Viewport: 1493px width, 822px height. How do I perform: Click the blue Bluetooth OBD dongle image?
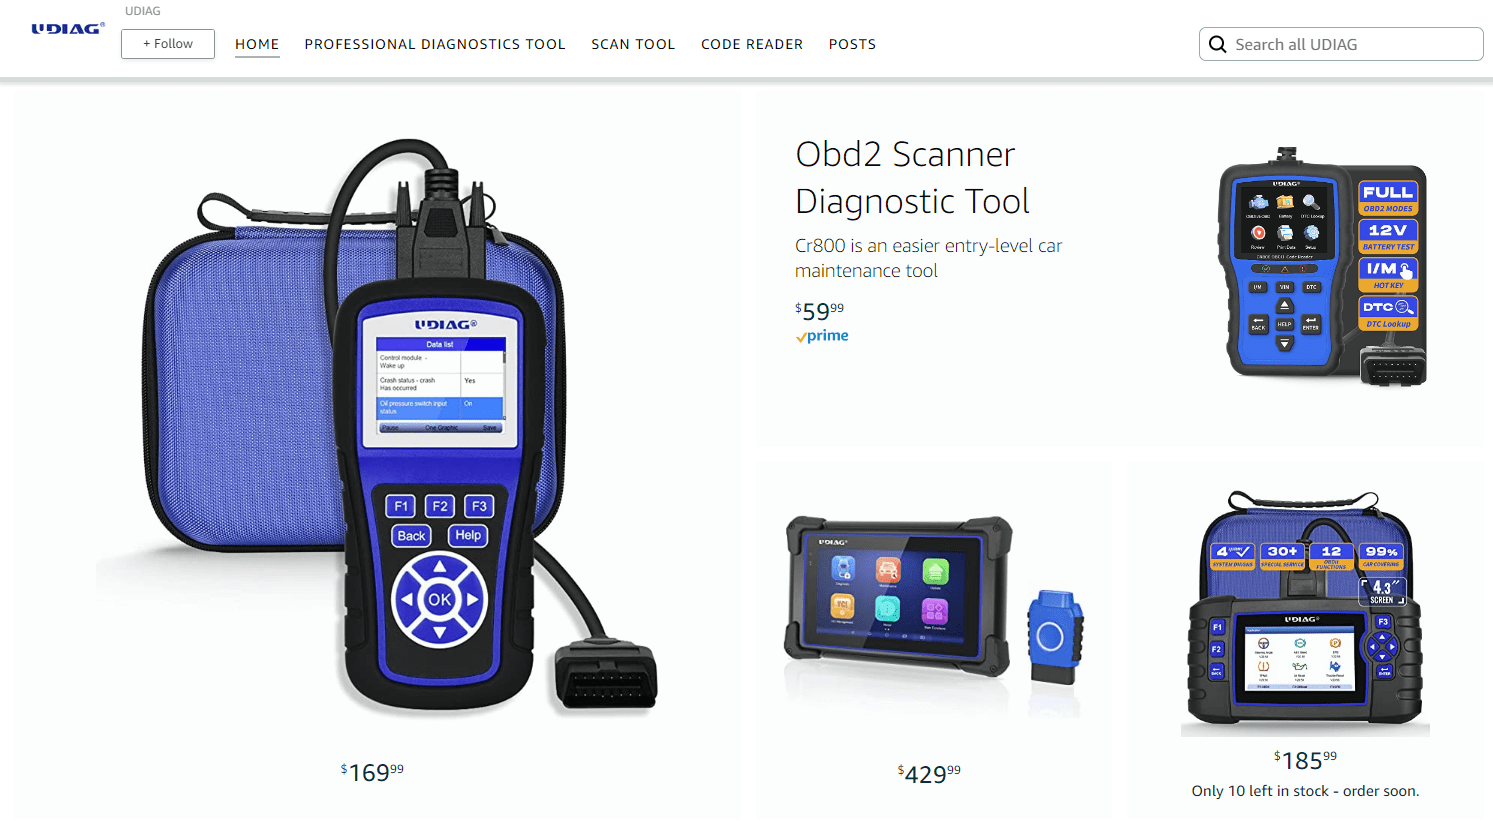point(1055,635)
